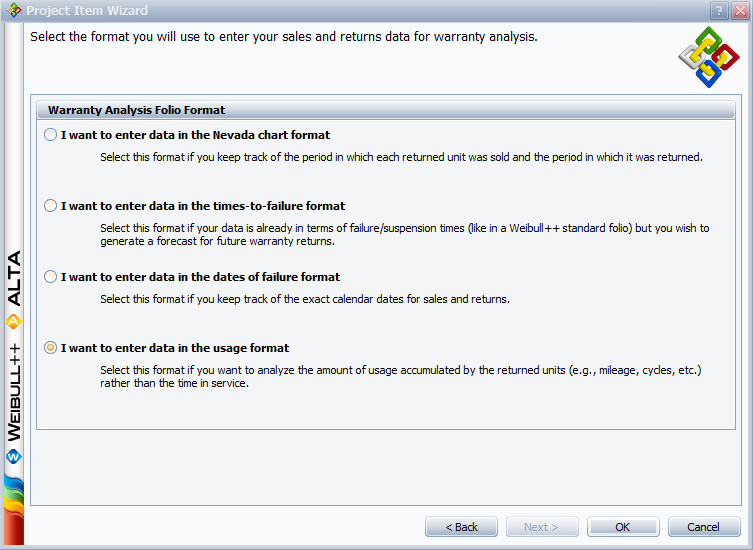The height and width of the screenshot is (550, 753).
Task: Click the usage format description text
Action: (401, 376)
